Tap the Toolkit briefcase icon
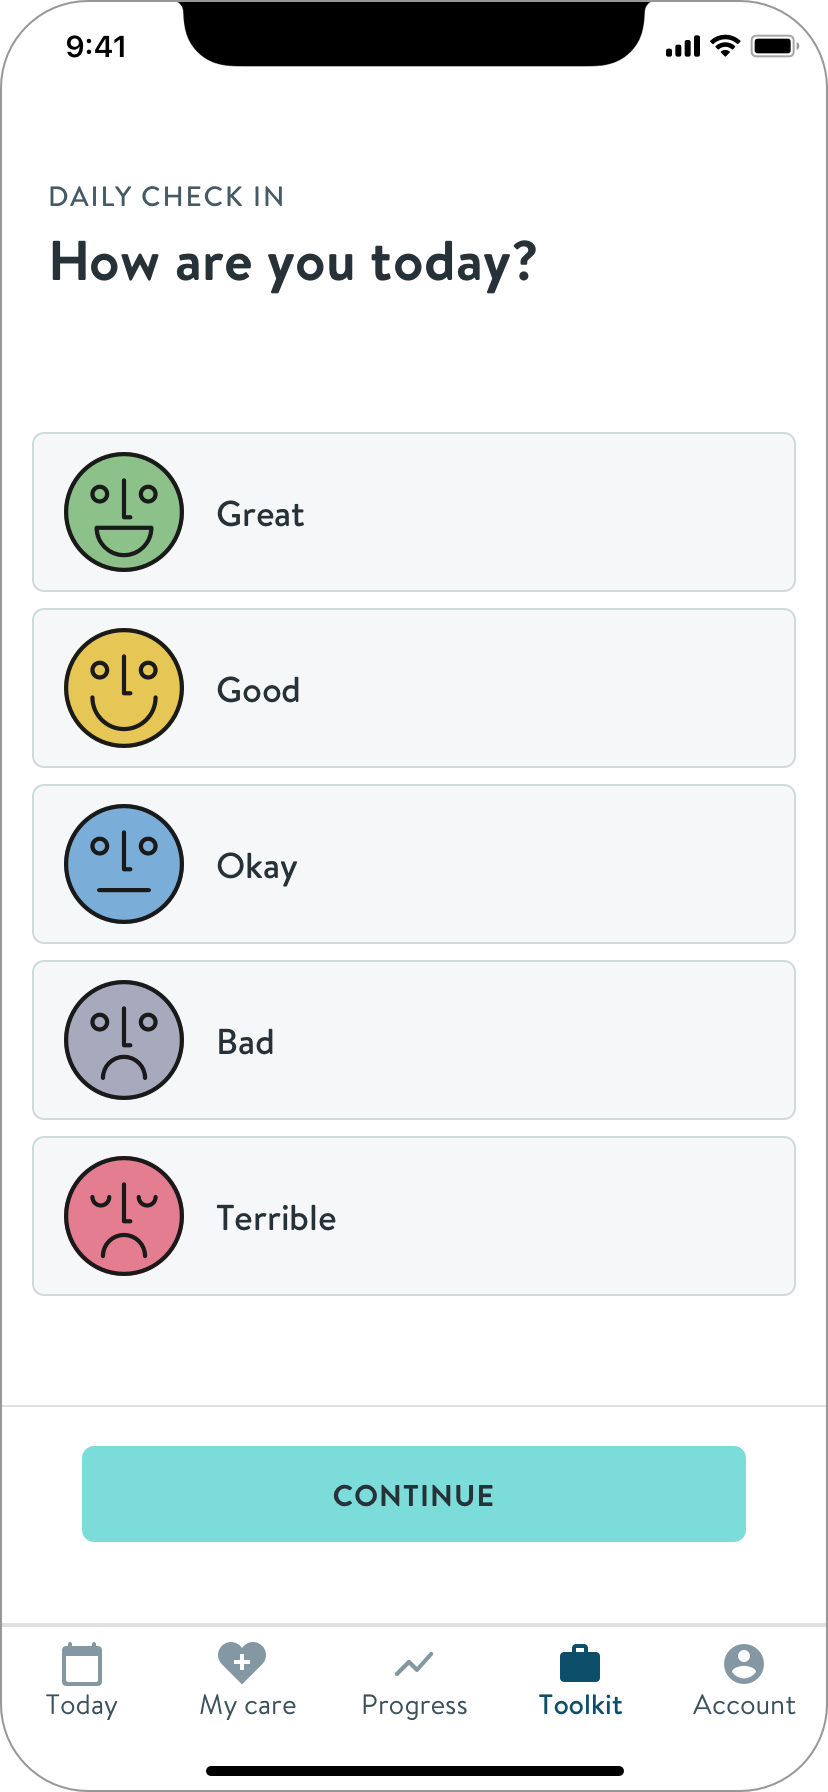The height and width of the screenshot is (1792, 828). click(x=580, y=1664)
